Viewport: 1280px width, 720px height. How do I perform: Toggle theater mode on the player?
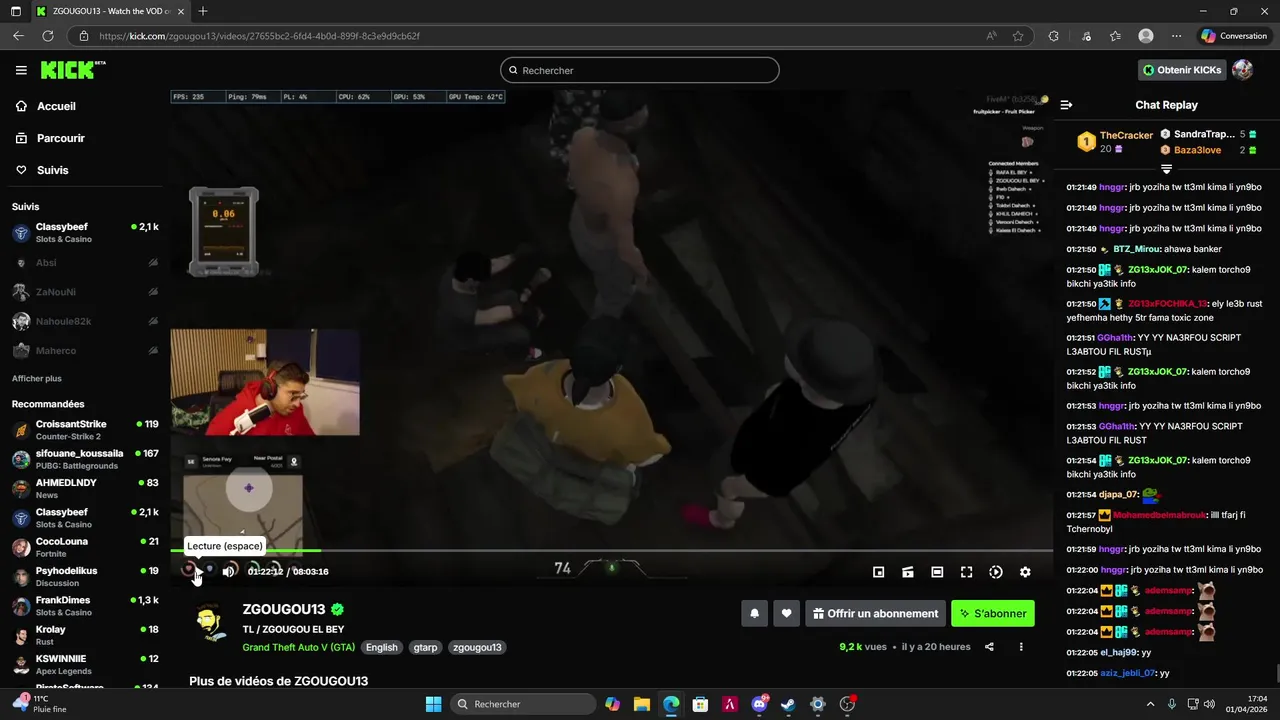[x=937, y=572]
